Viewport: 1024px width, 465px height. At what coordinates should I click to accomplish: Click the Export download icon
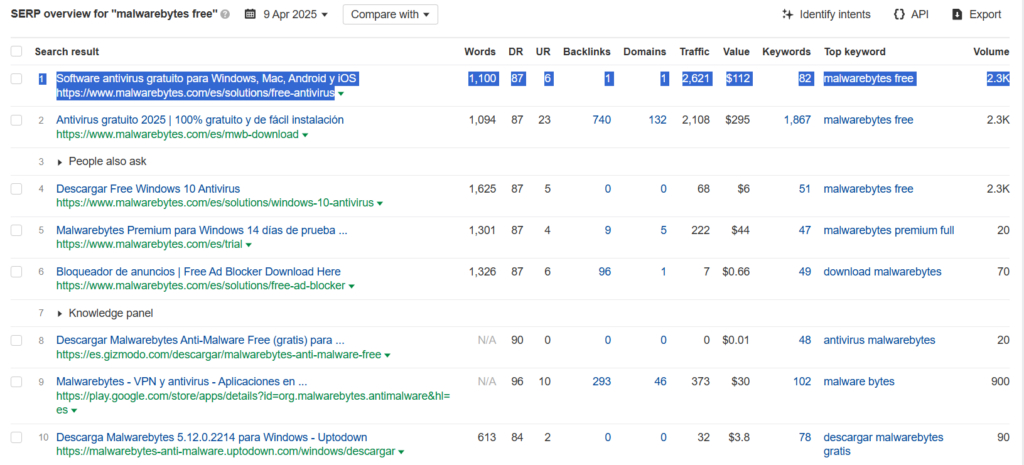coord(957,14)
